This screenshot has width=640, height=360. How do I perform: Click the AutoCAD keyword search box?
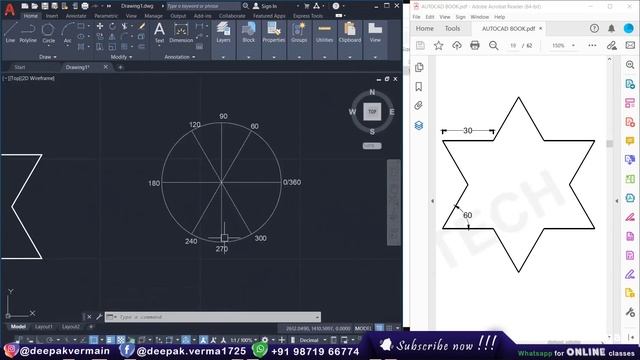[x=203, y=6]
